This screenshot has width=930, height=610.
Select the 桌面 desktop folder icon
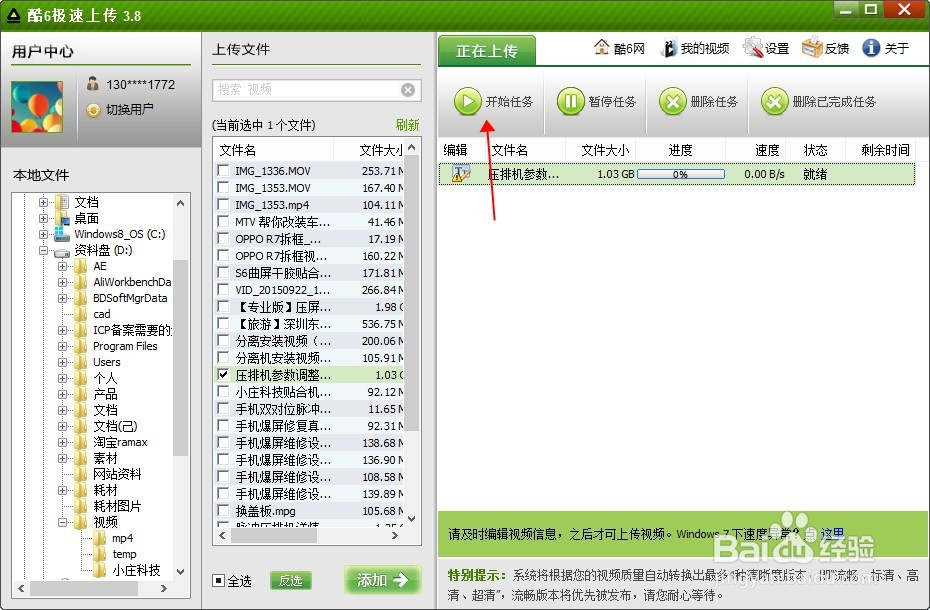(62, 218)
